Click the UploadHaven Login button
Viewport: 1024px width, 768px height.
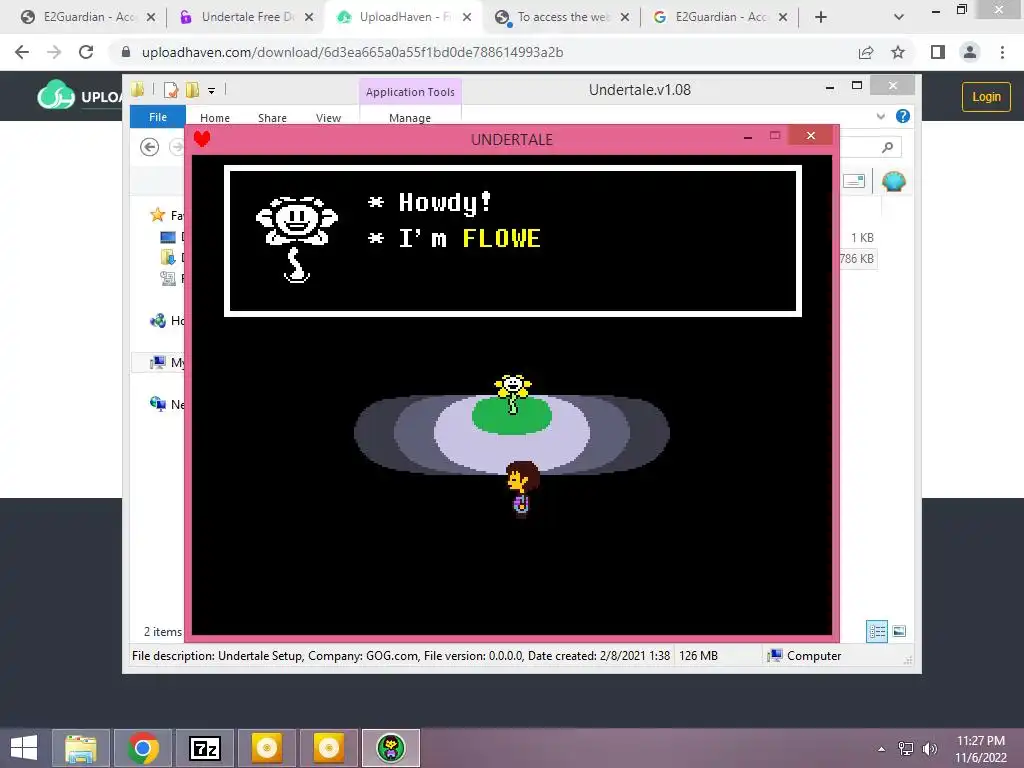pos(986,97)
